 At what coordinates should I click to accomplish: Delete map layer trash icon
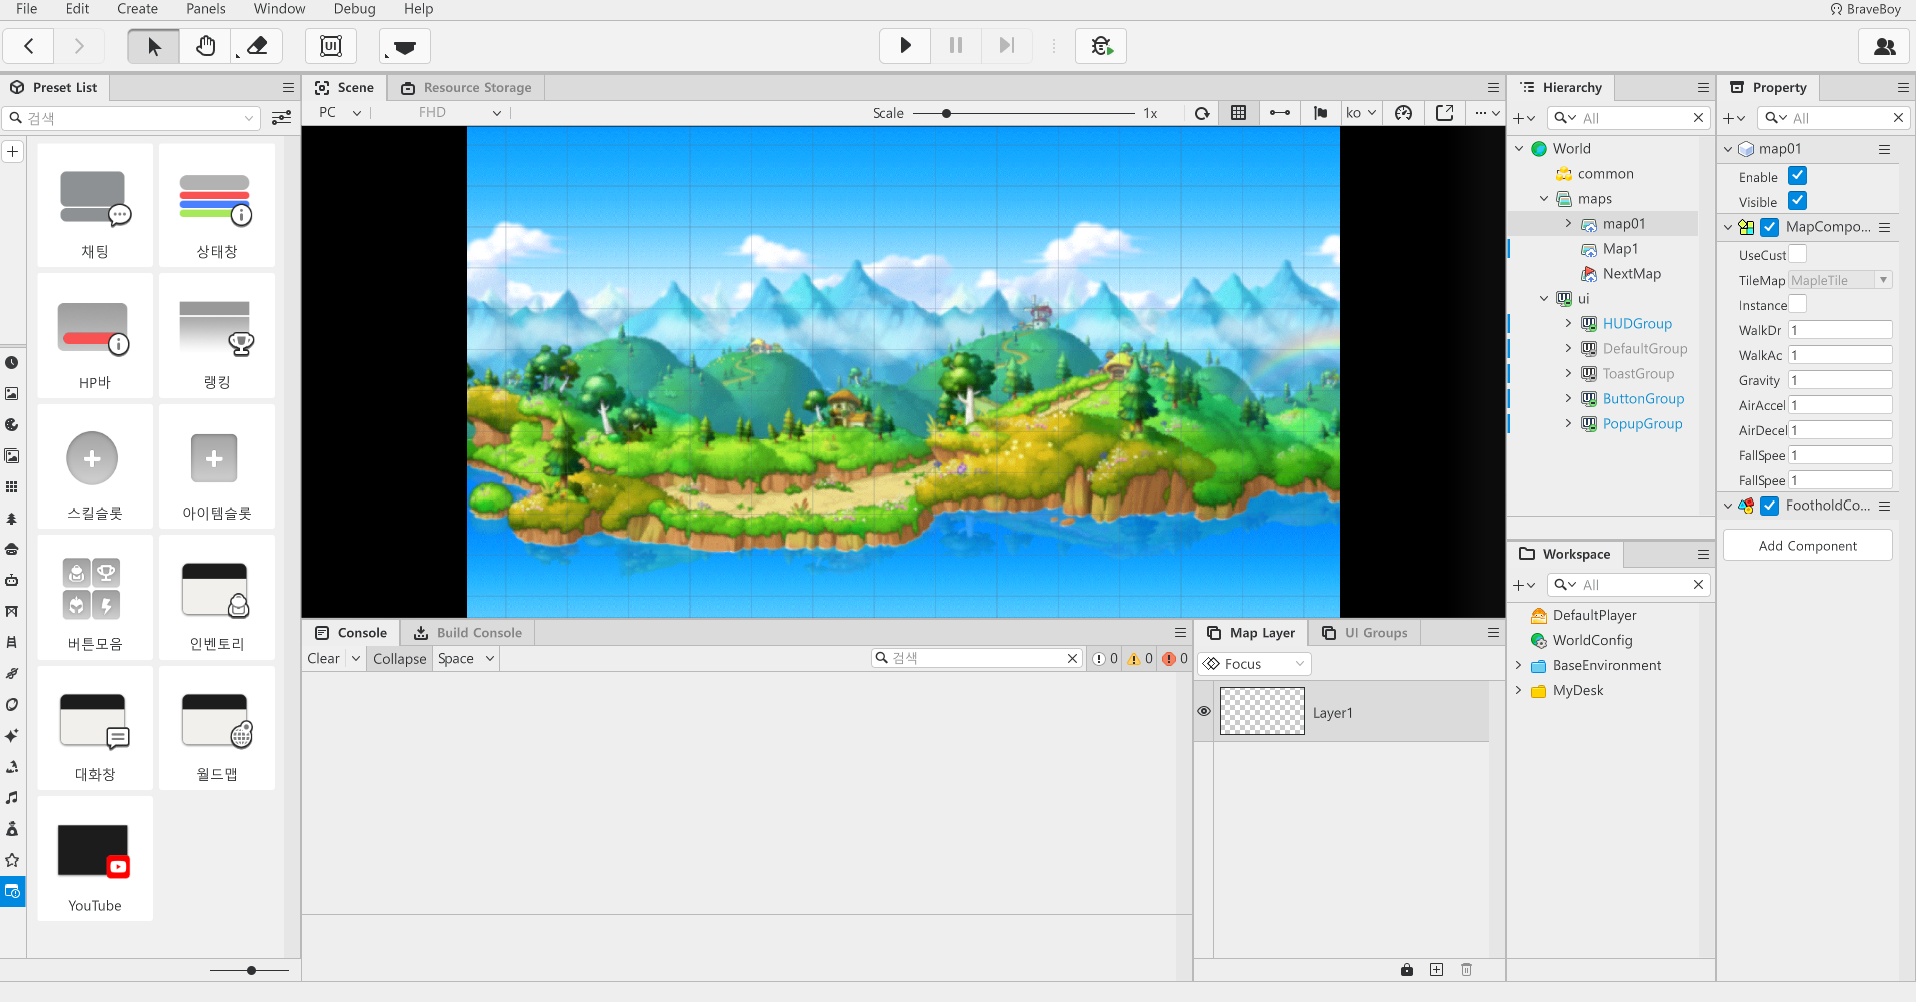(1466, 970)
